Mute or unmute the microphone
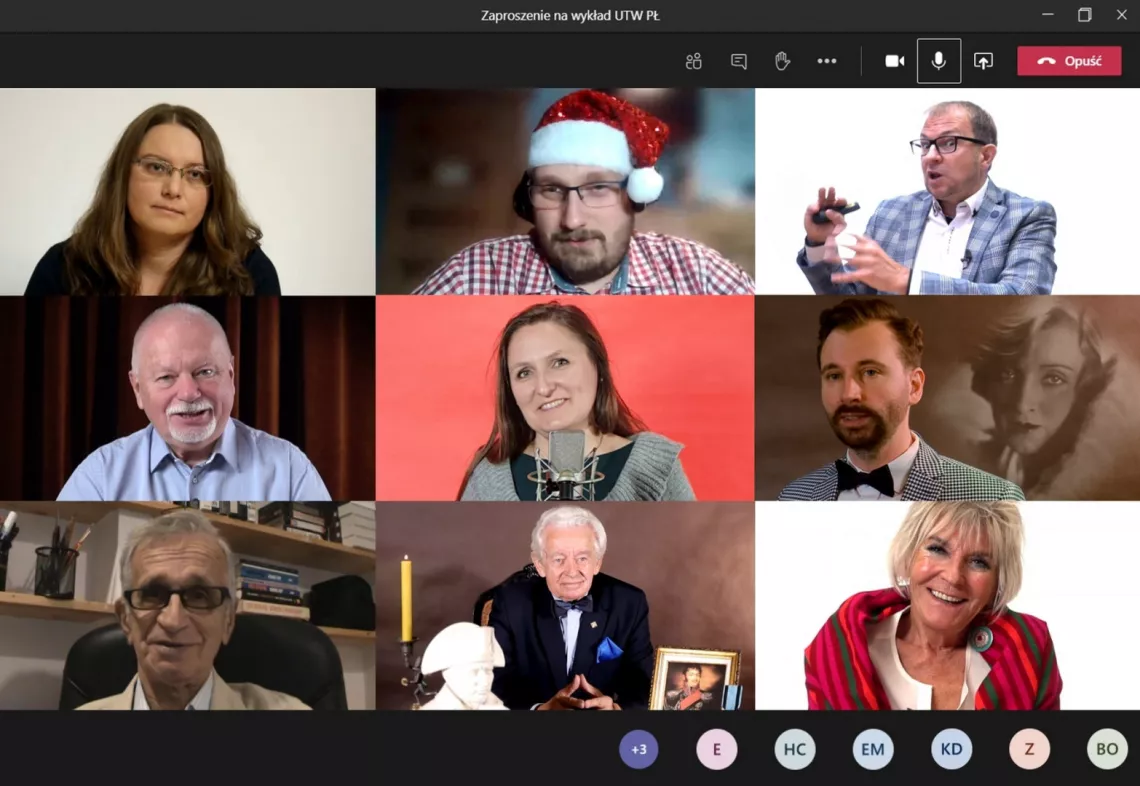1140x786 pixels. click(938, 61)
